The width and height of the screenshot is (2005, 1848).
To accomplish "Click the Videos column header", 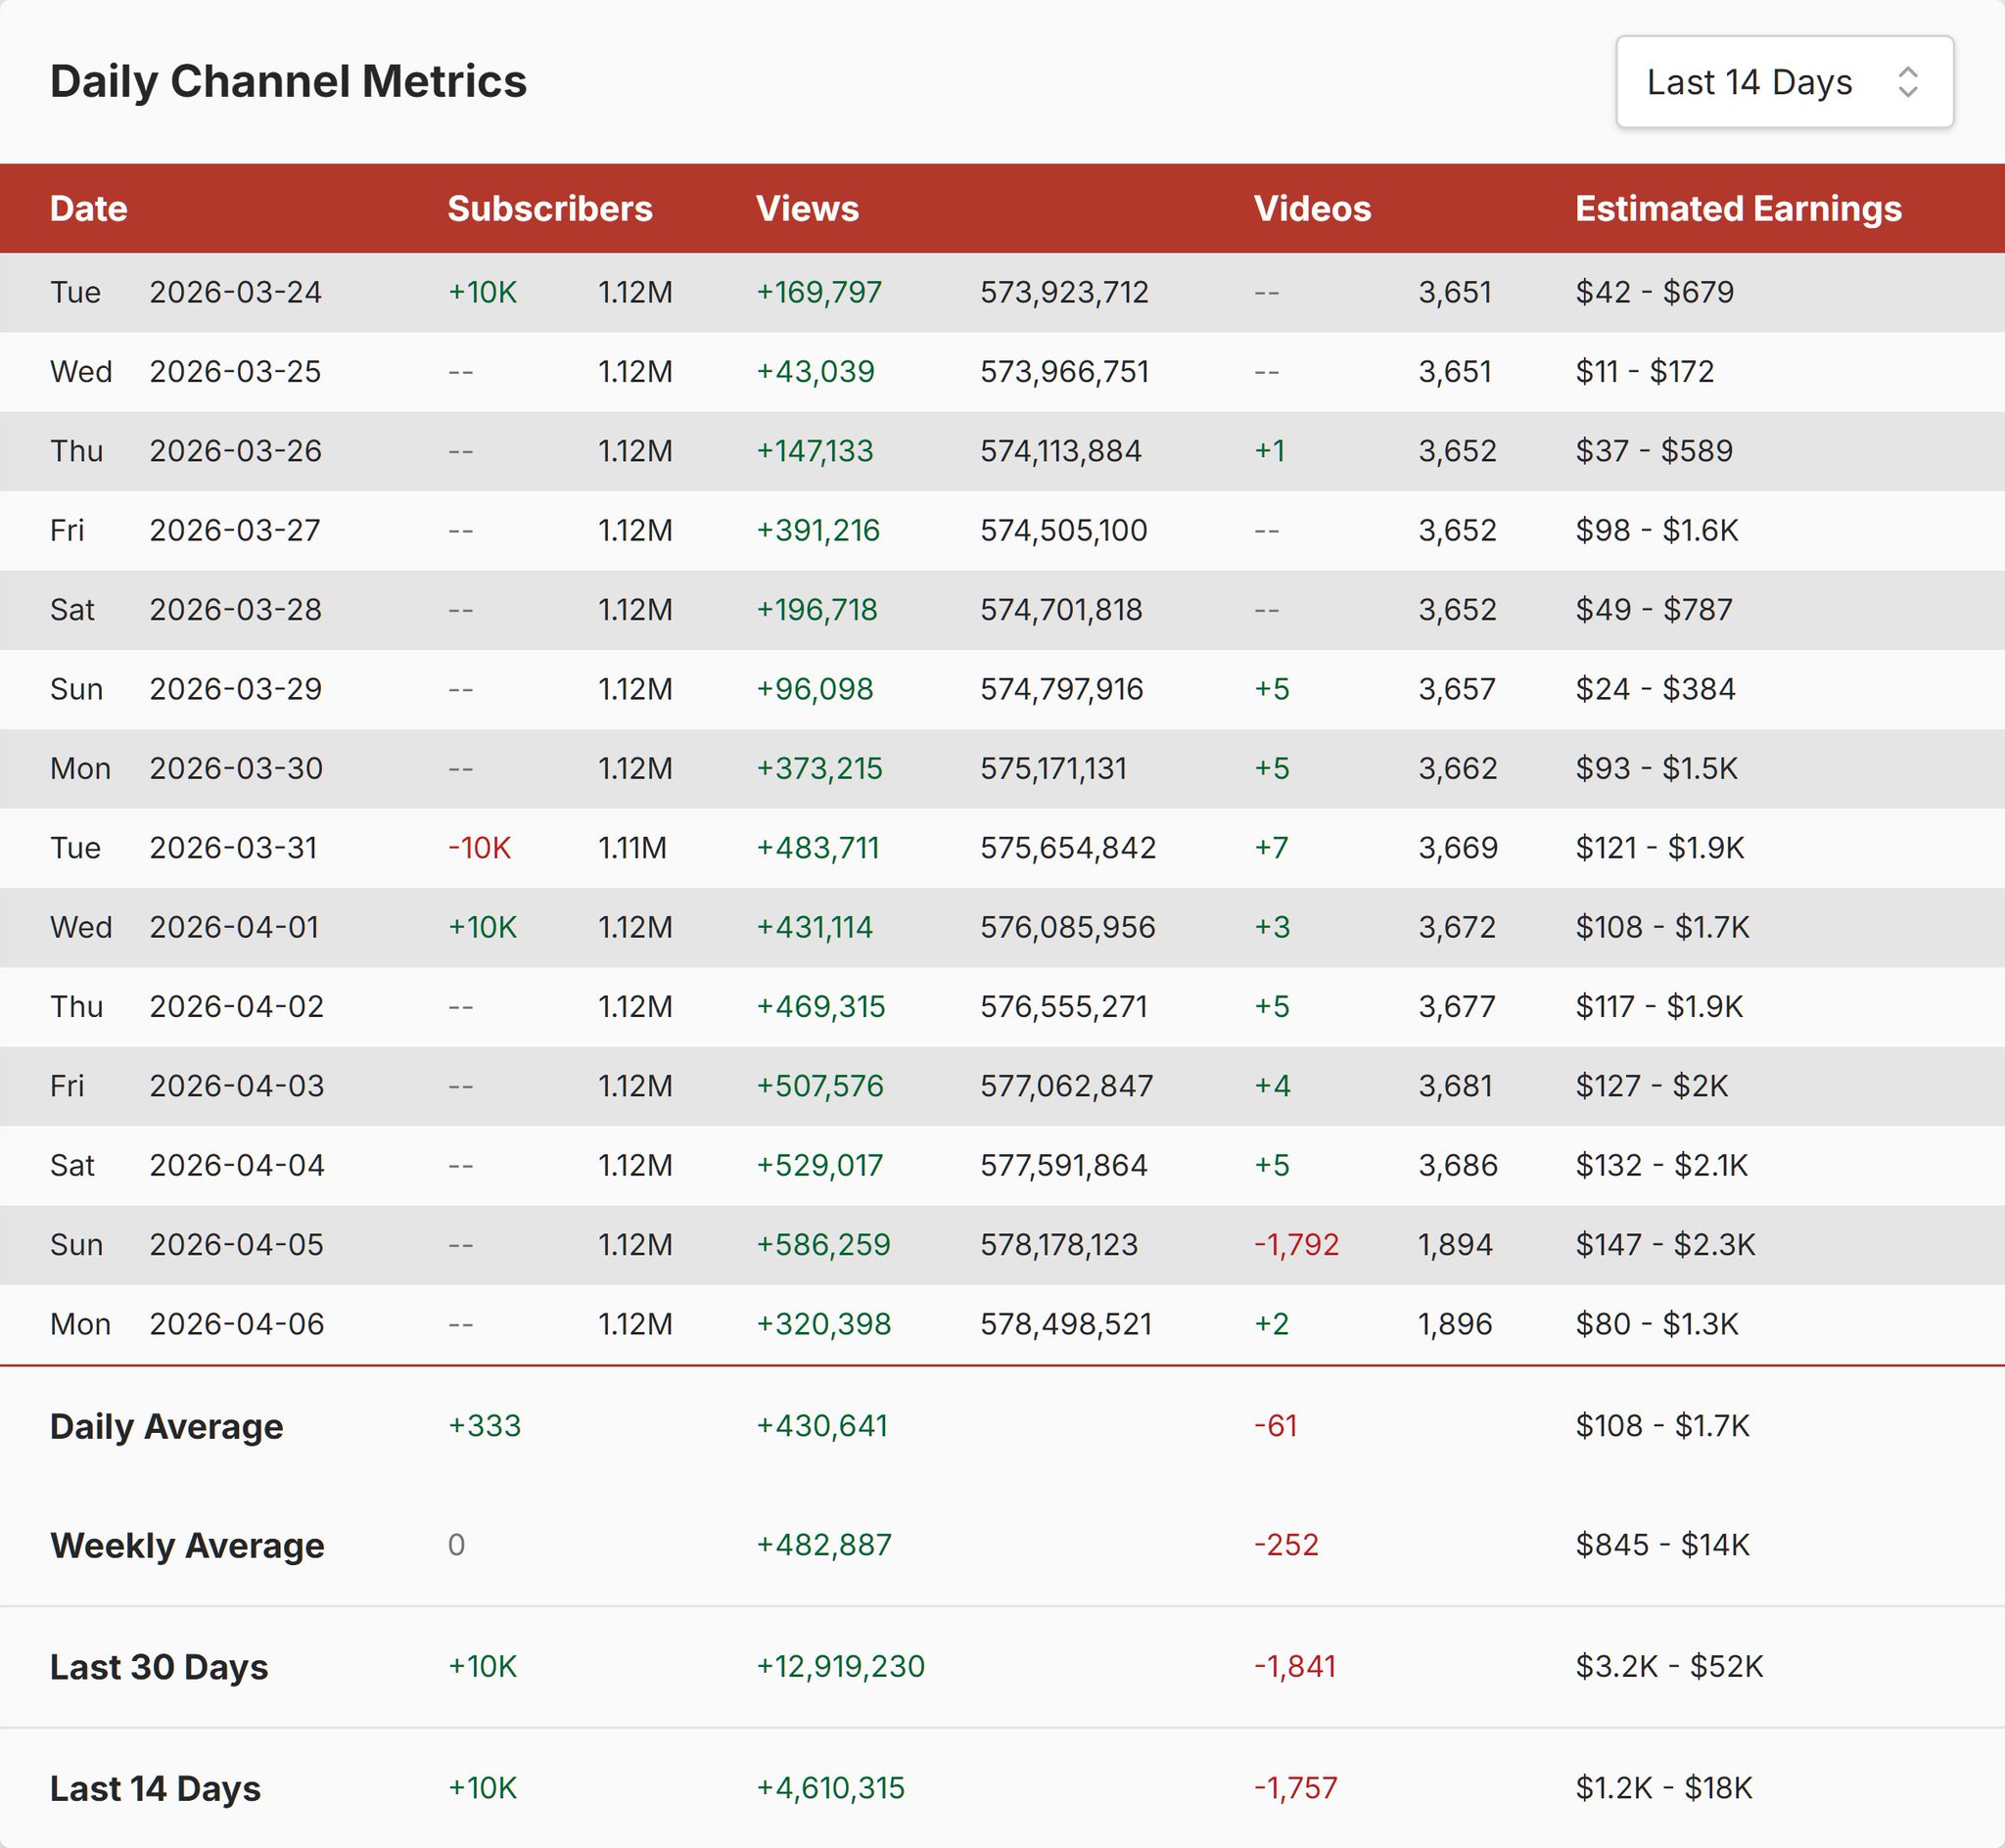I will tap(1312, 208).
